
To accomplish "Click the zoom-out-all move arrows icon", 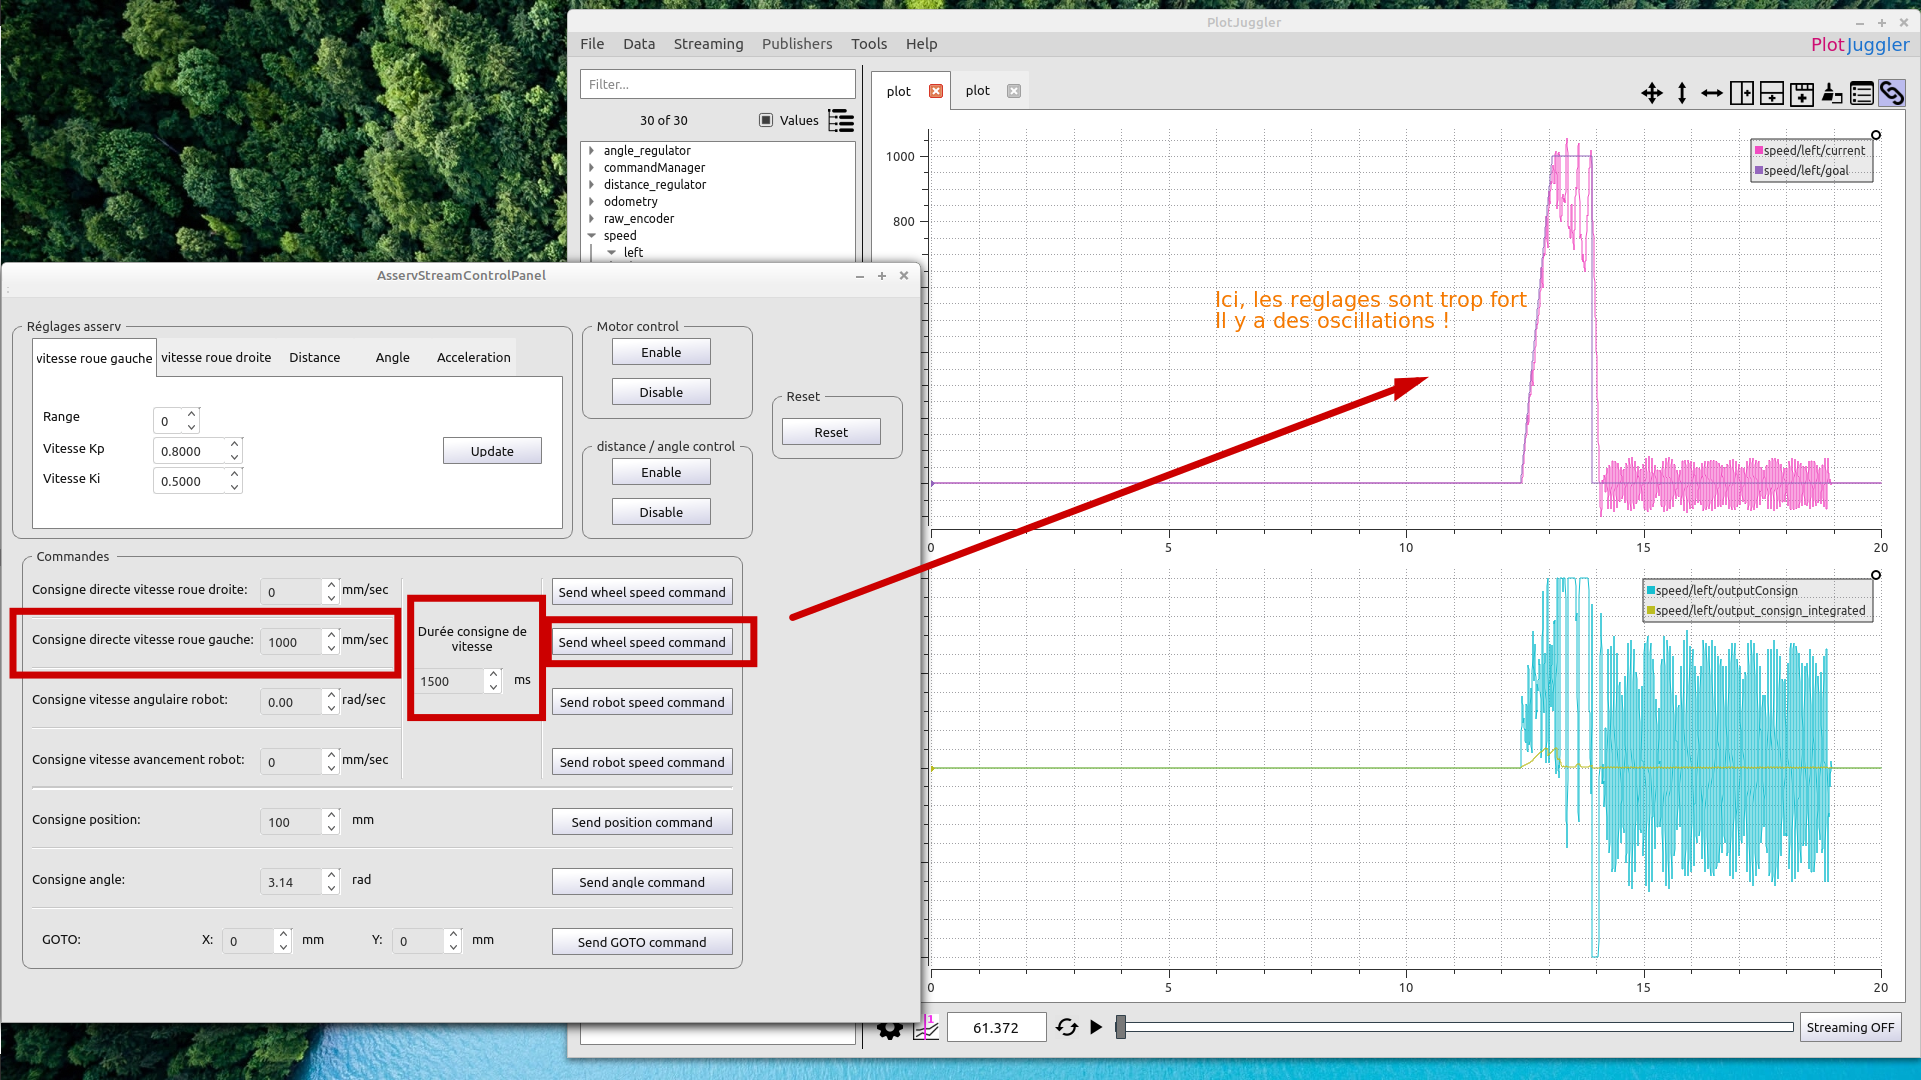I will [x=1652, y=93].
